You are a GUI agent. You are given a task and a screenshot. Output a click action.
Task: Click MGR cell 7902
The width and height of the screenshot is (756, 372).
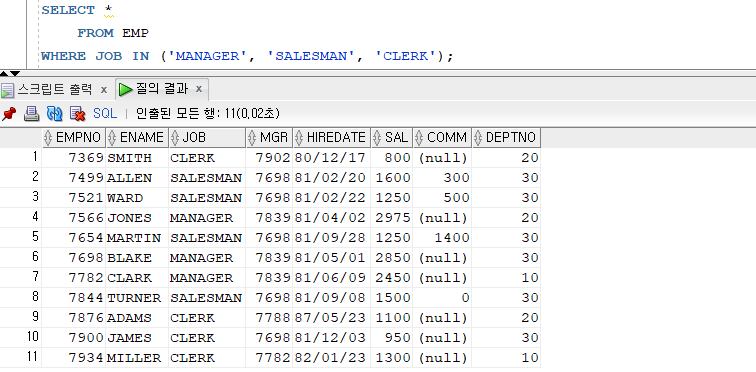point(269,158)
